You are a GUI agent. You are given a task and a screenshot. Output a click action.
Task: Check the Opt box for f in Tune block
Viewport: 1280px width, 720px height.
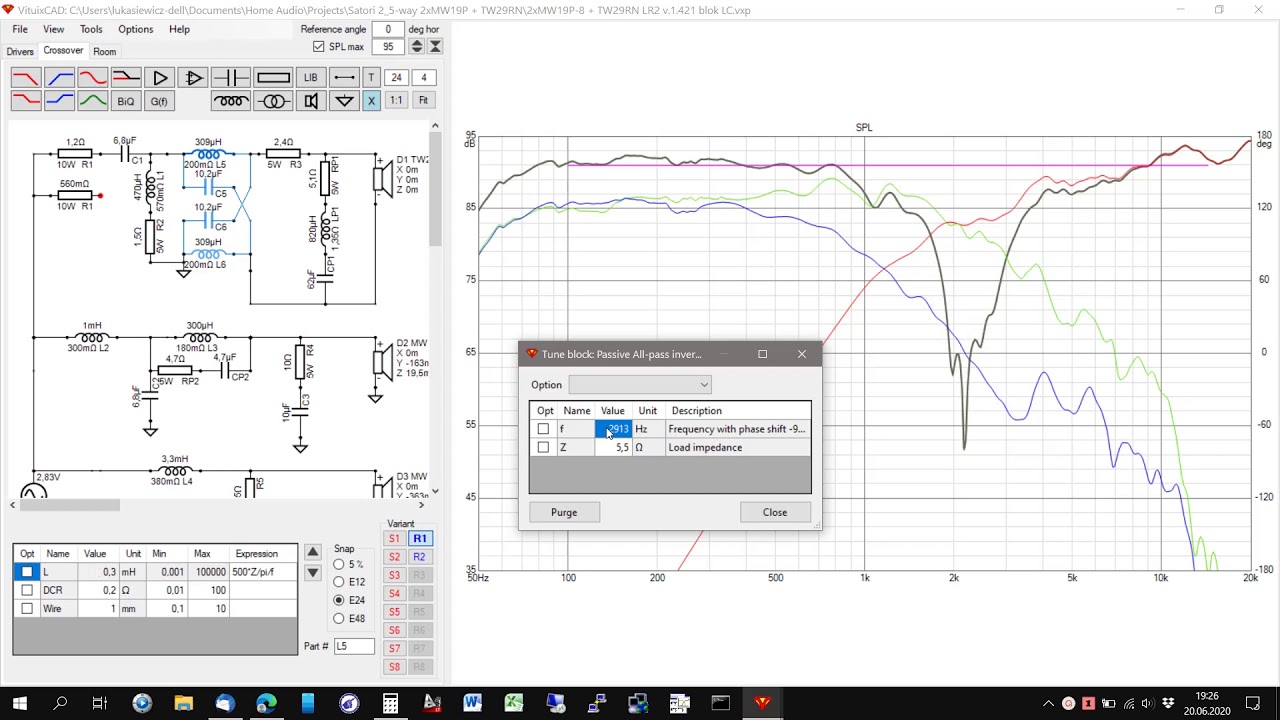pyautogui.click(x=543, y=429)
